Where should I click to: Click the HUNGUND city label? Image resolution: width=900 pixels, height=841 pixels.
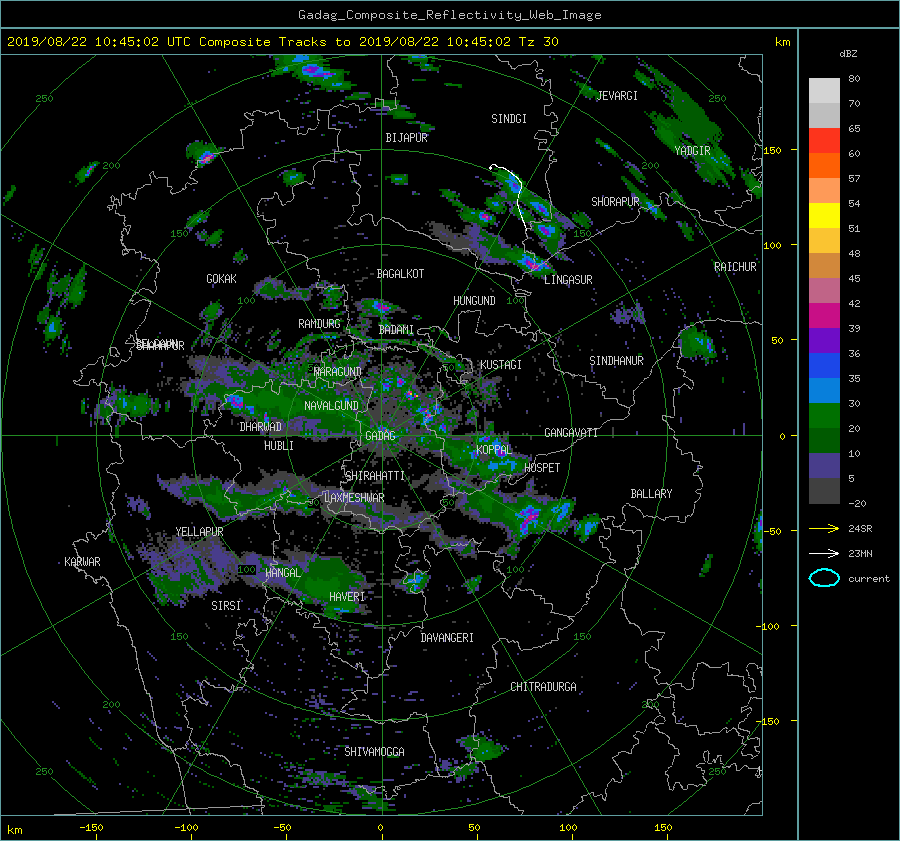pos(474,301)
